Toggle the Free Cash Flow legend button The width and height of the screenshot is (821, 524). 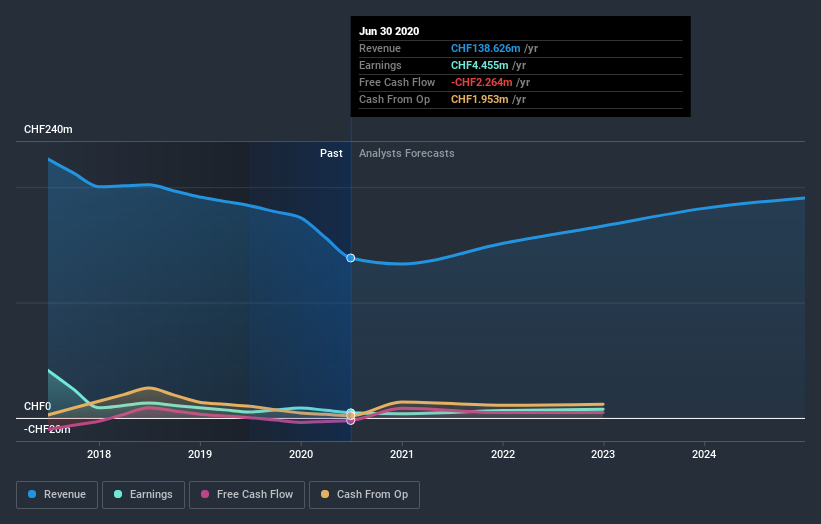247,495
